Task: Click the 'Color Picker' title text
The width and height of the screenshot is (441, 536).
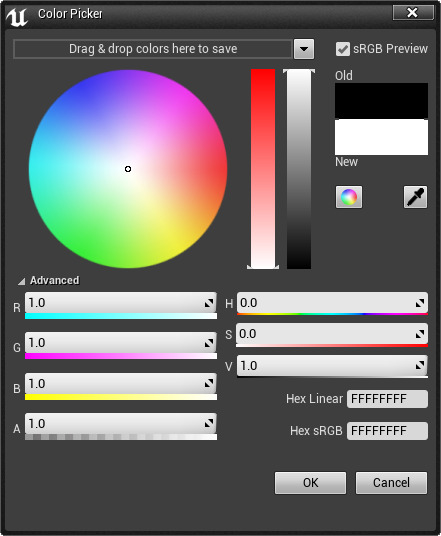Action: (70, 14)
